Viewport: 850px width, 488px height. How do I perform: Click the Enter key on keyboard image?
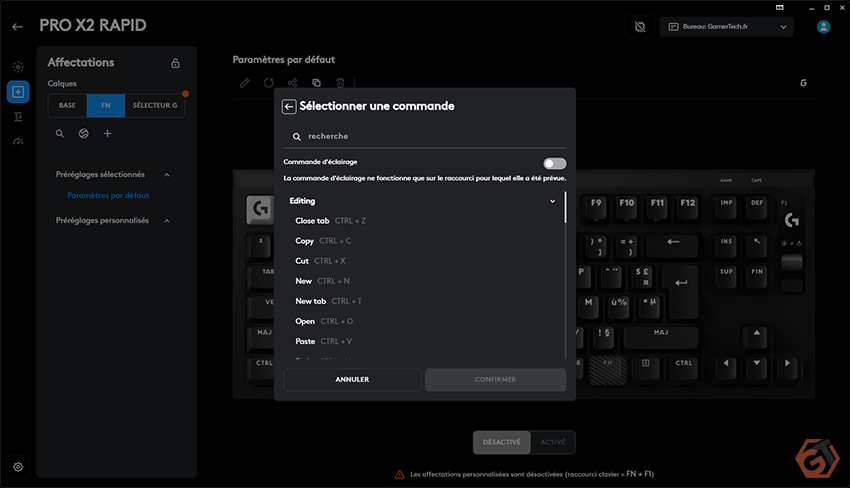tap(682, 291)
